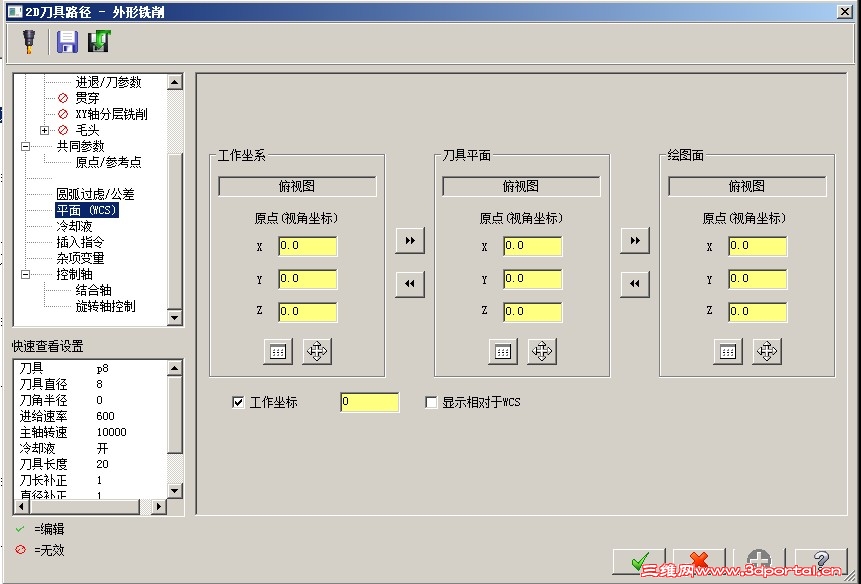Open view selection grid icon in 刀具平面
The image size is (861, 584).
coord(503,351)
